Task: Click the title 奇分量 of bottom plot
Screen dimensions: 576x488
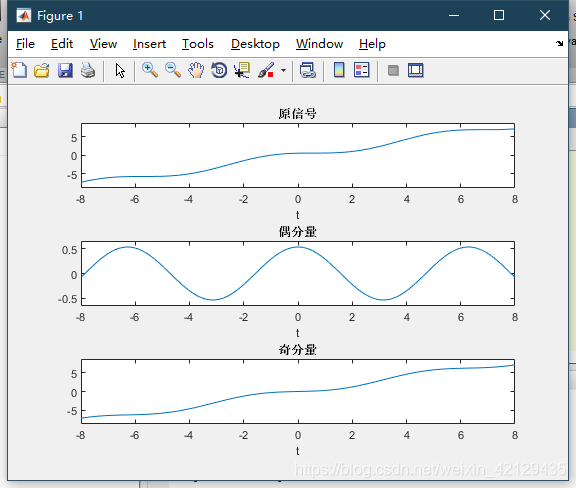Action: point(298,350)
